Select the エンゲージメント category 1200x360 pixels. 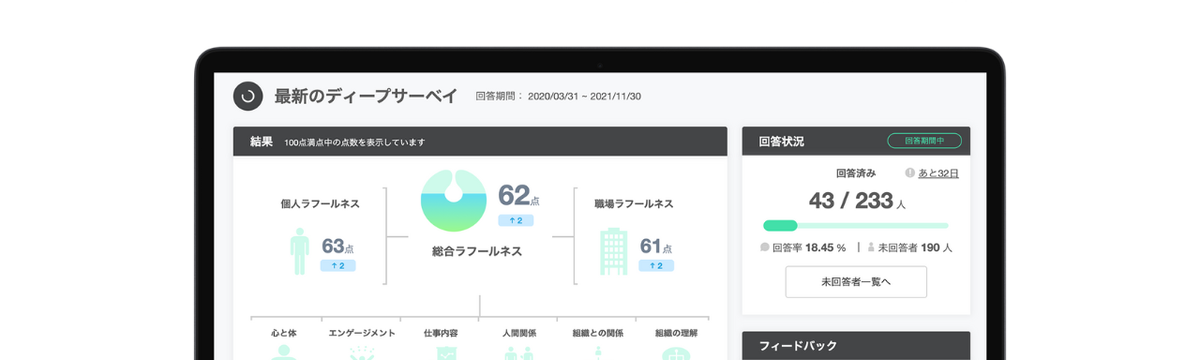pos(362,333)
